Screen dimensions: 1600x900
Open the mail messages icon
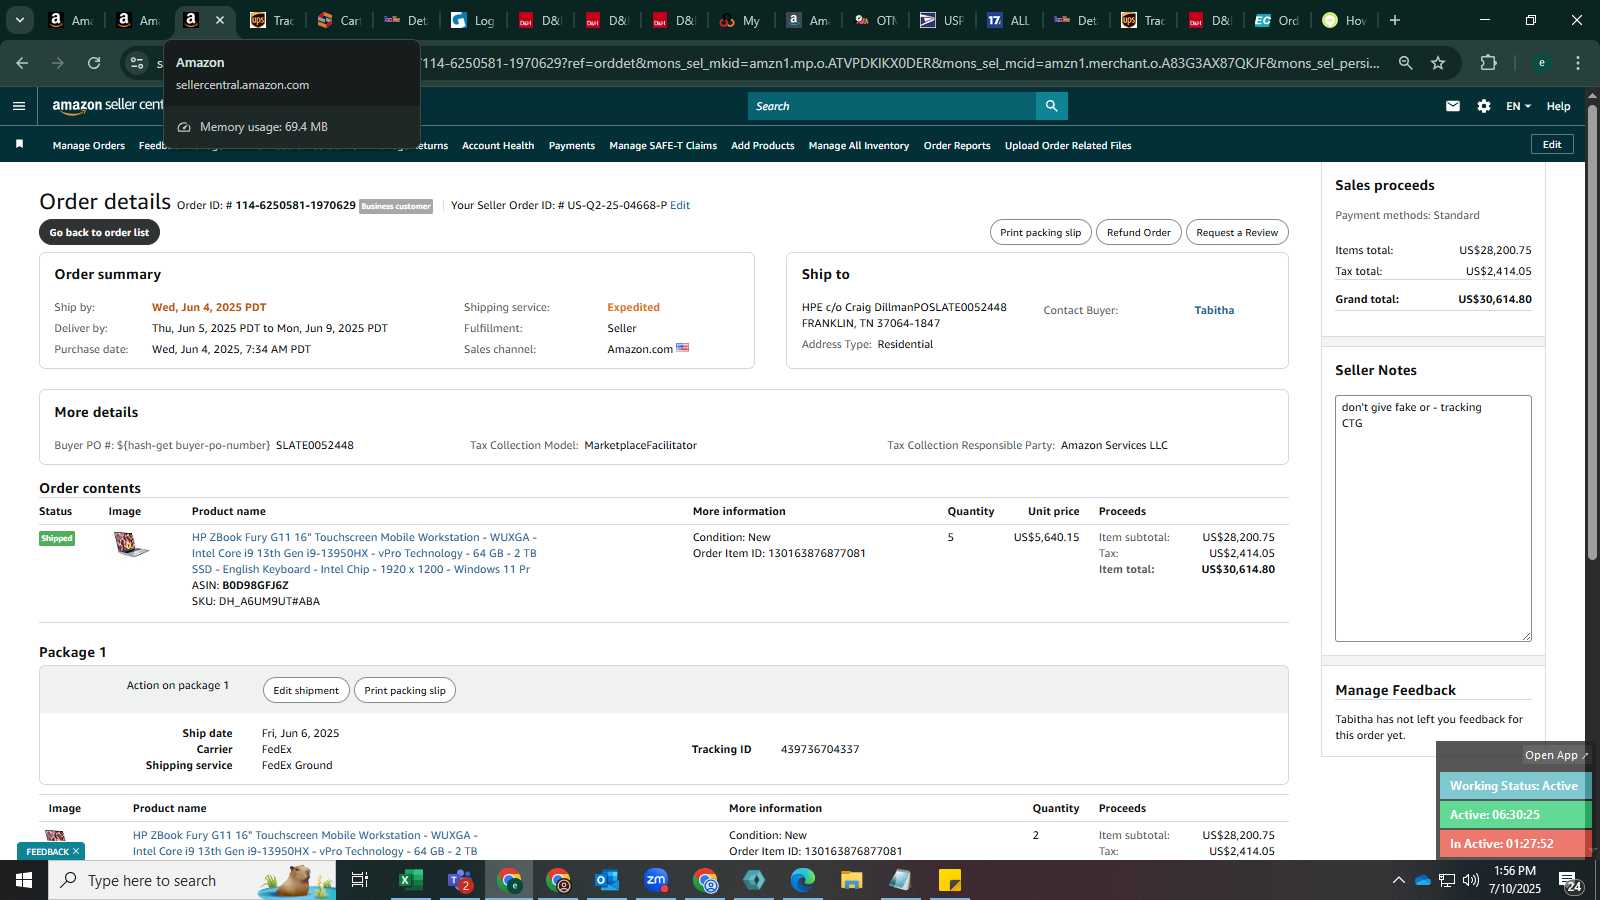[x=1453, y=106]
